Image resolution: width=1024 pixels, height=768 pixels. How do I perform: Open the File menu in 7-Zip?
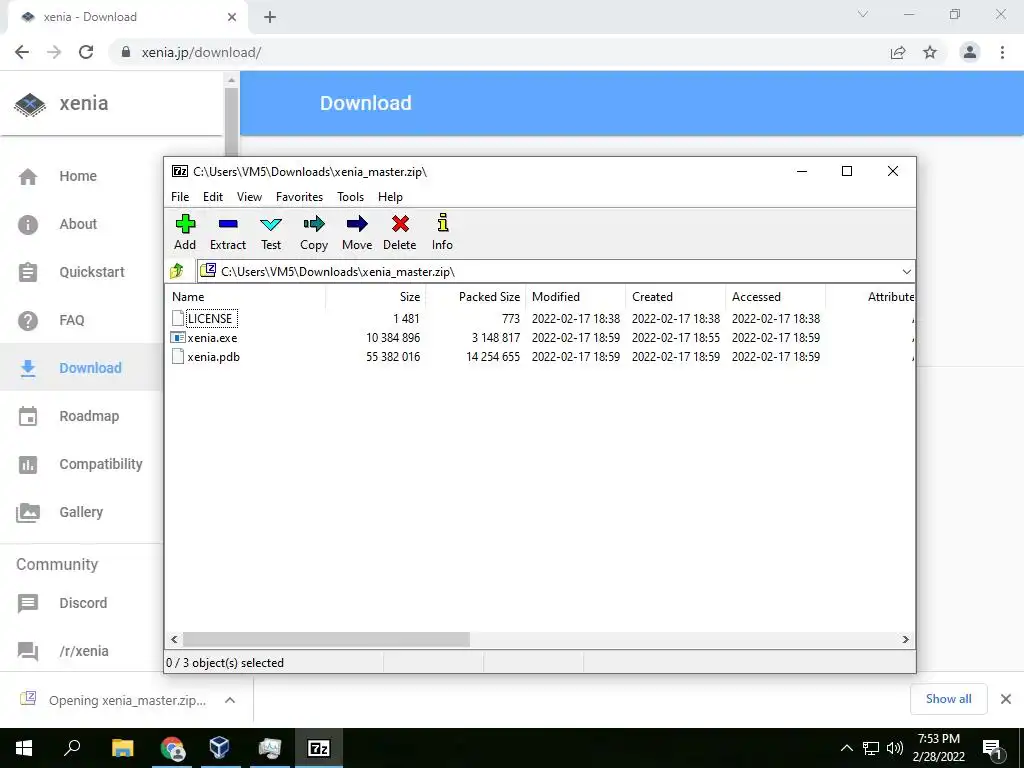[180, 197]
